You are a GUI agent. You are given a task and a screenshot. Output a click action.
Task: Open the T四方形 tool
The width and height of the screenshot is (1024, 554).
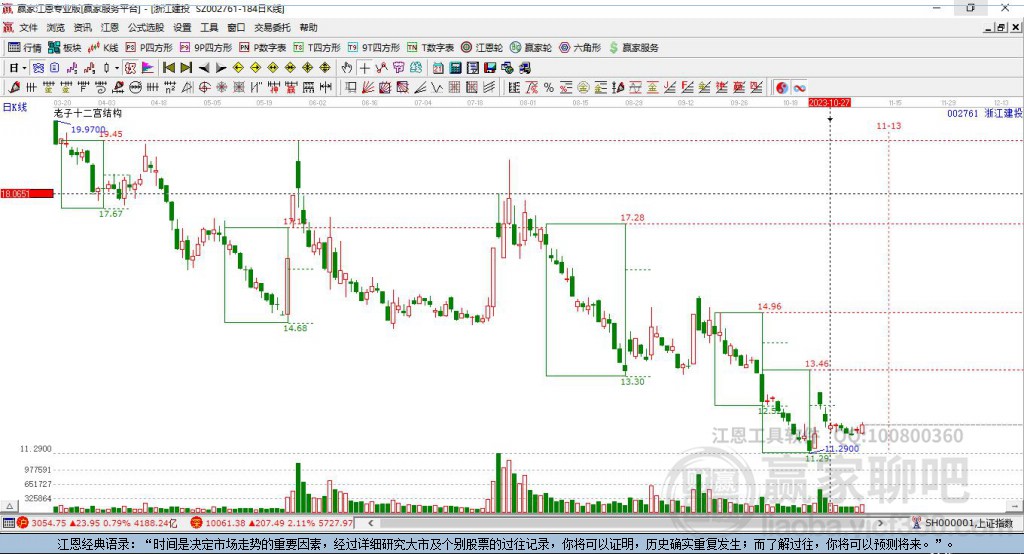317,48
